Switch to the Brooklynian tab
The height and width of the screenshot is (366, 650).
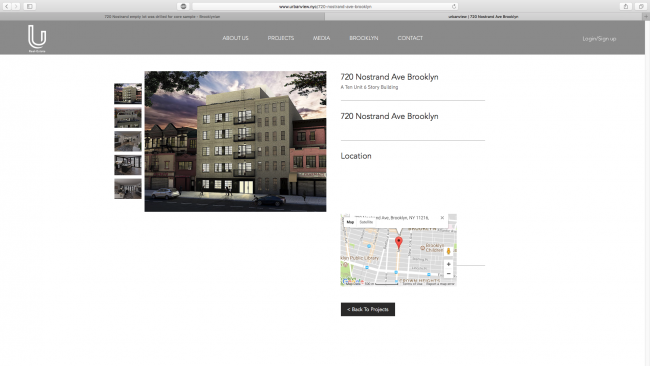click(x=162, y=17)
